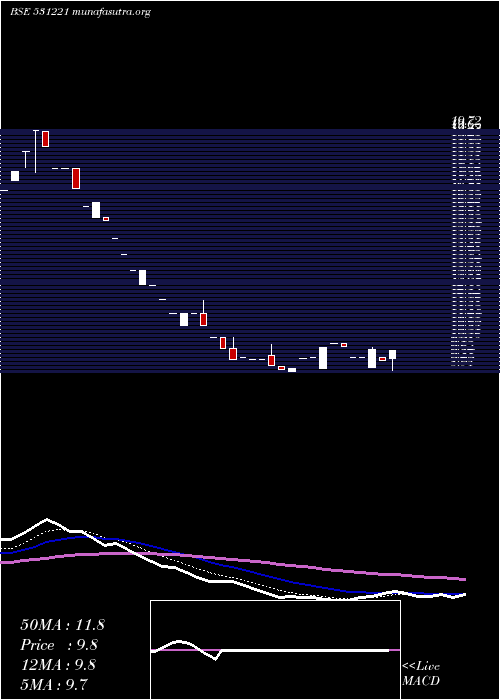The height and width of the screenshot is (700, 500).
Task: Click the '<<Live MACD' label
Action: (421, 673)
